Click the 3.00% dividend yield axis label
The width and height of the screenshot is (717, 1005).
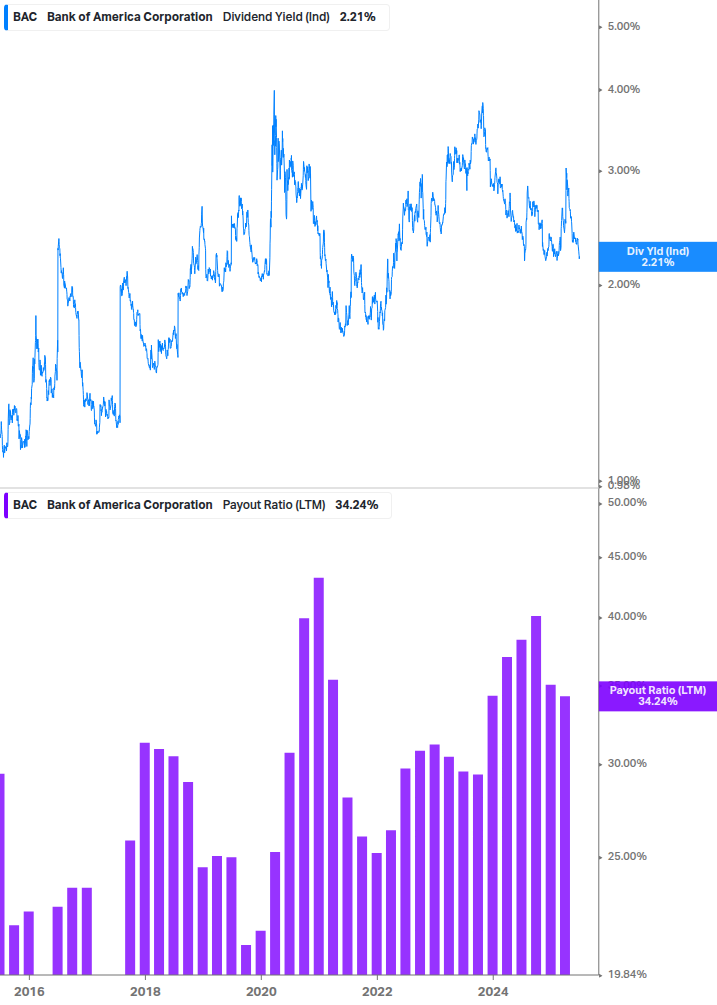(x=623, y=170)
